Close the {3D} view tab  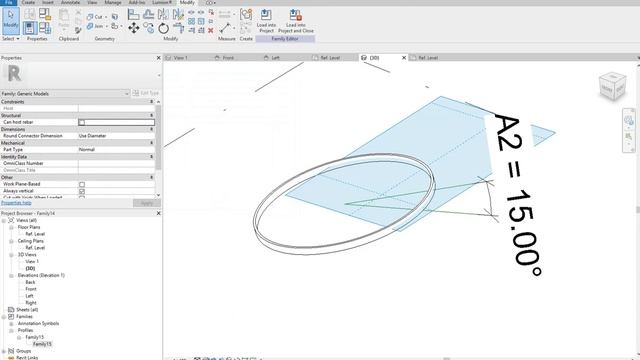tap(404, 58)
